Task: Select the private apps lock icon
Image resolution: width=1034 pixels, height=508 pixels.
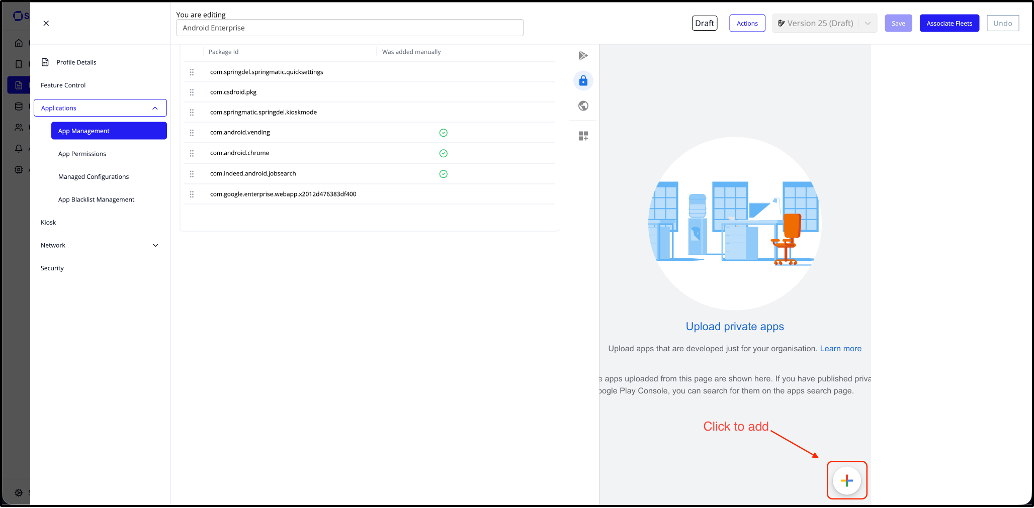Action: pyautogui.click(x=583, y=80)
